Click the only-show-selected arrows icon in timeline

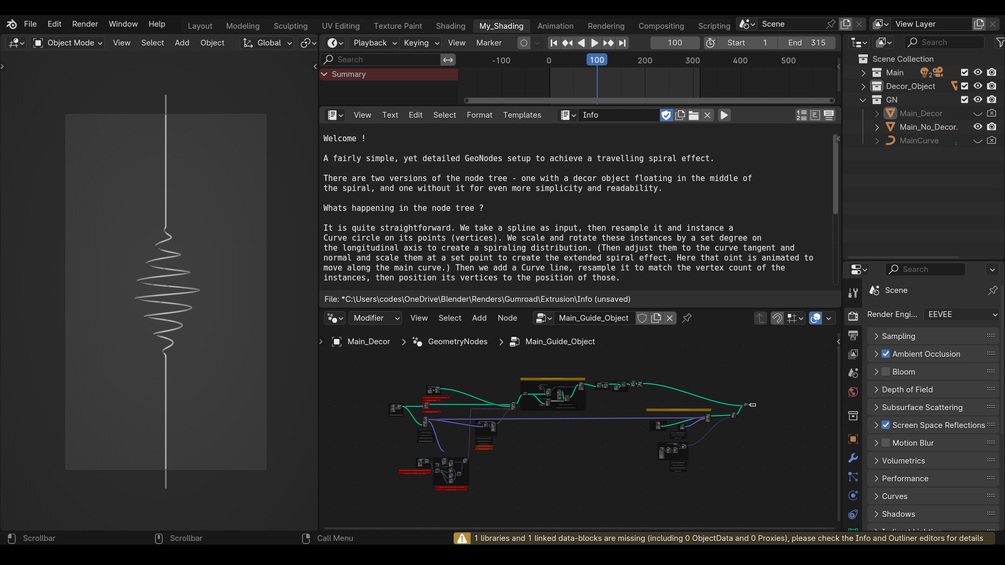point(448,60)
